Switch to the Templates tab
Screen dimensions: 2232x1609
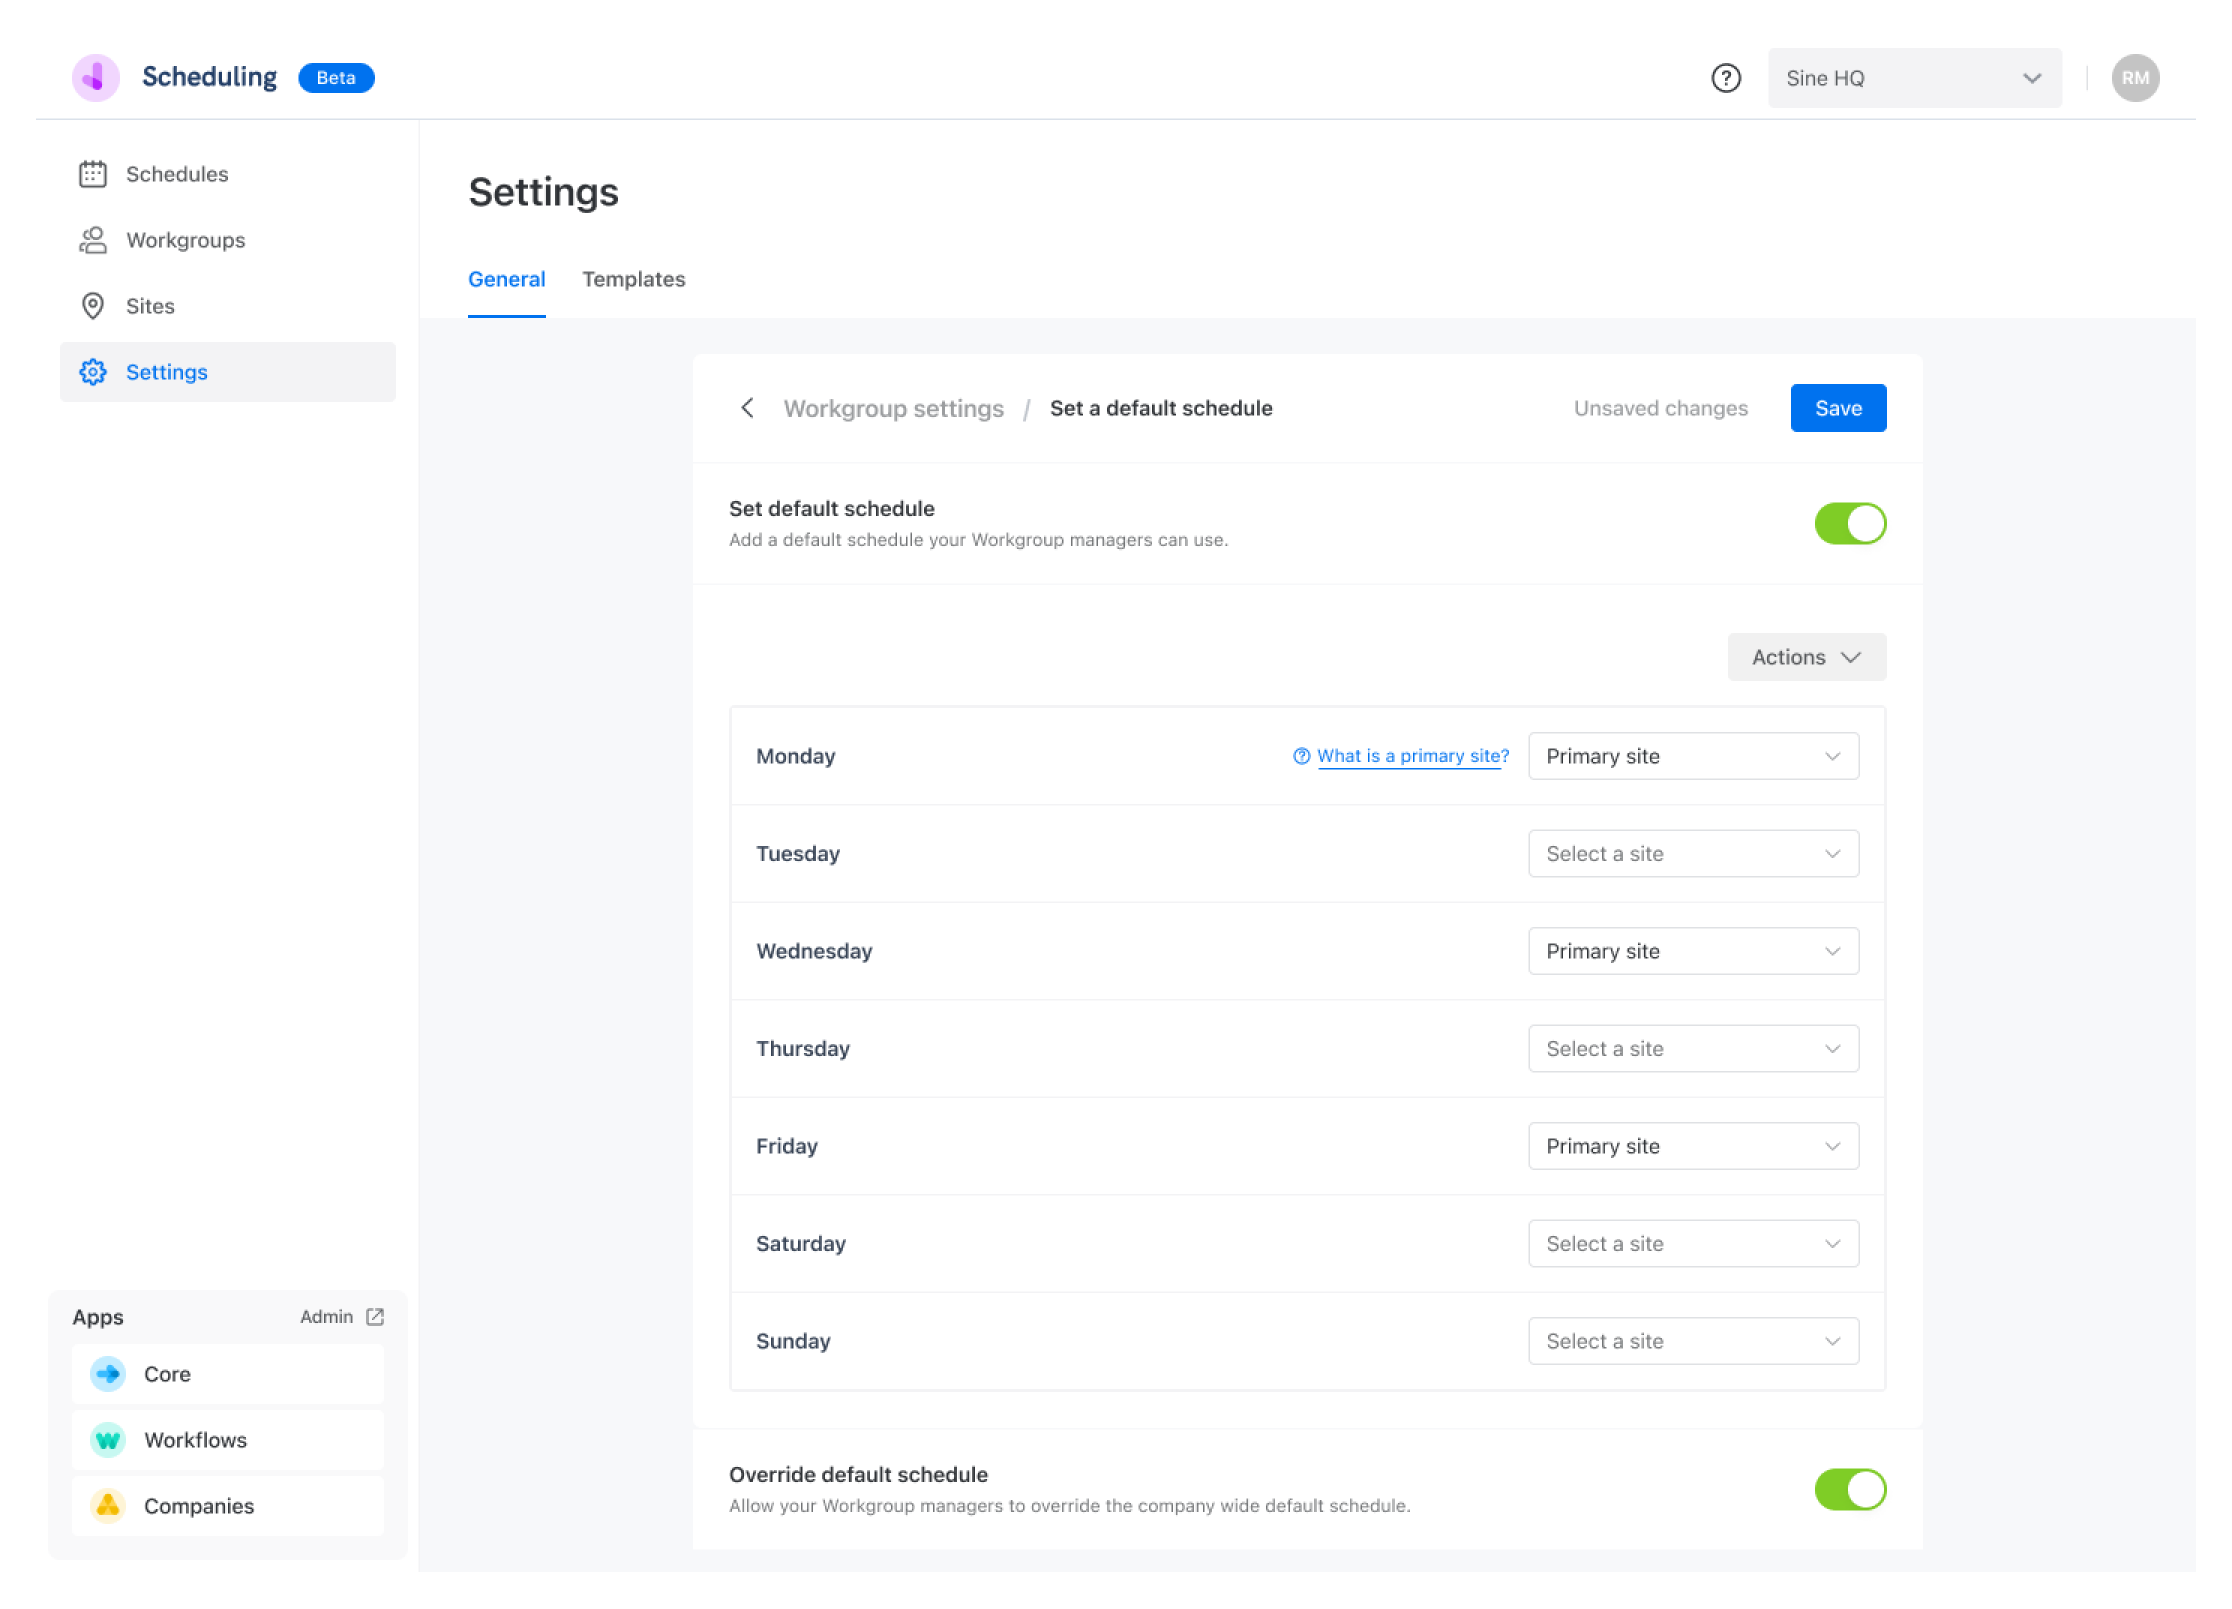point(633,279)
